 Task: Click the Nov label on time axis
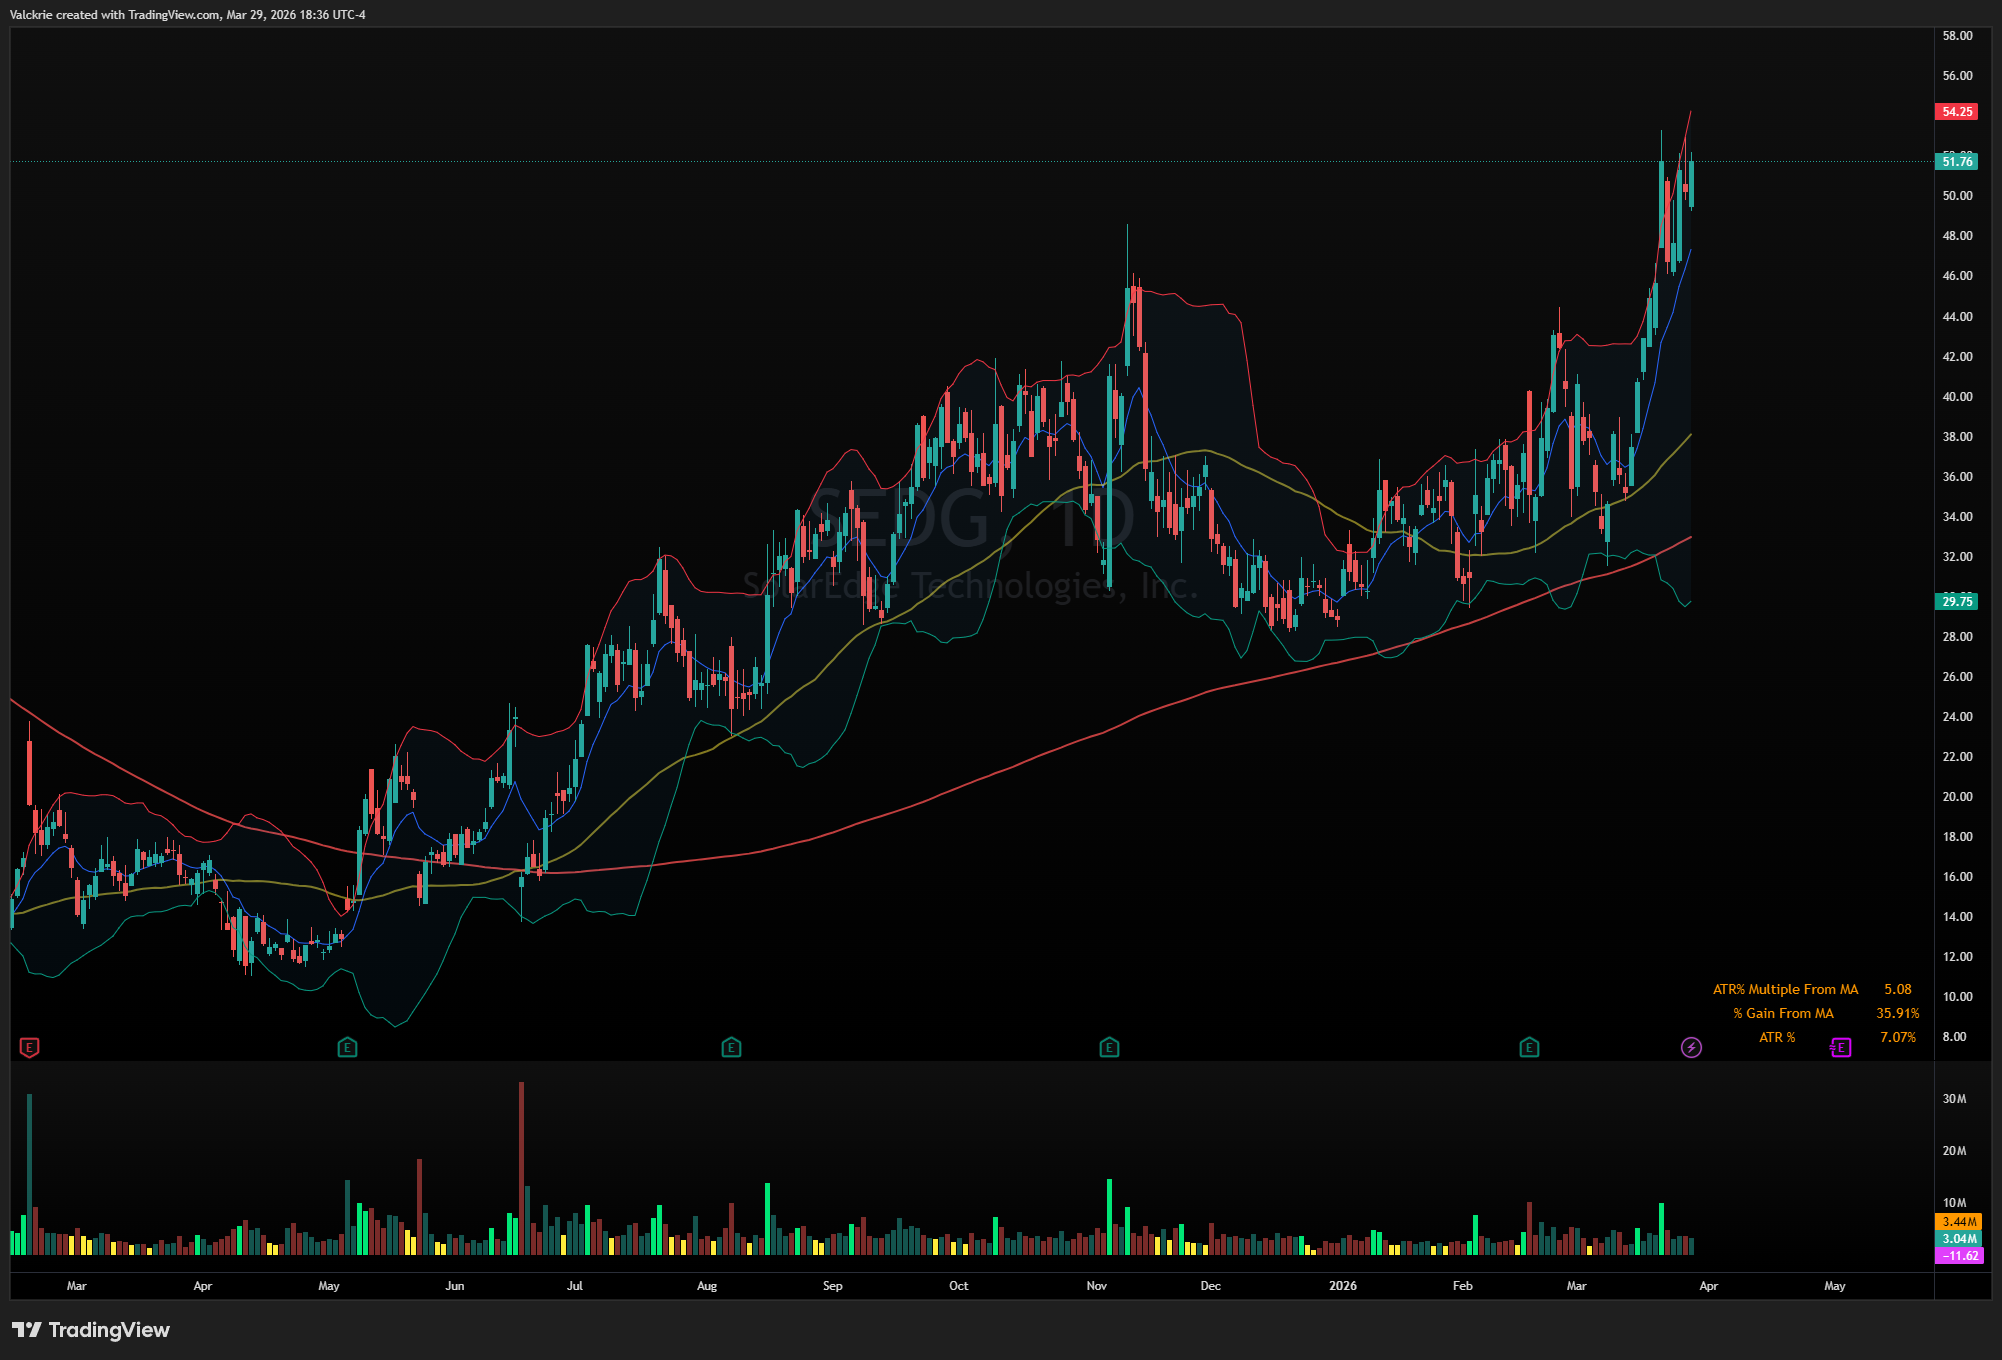(x=1096, y=1286)
